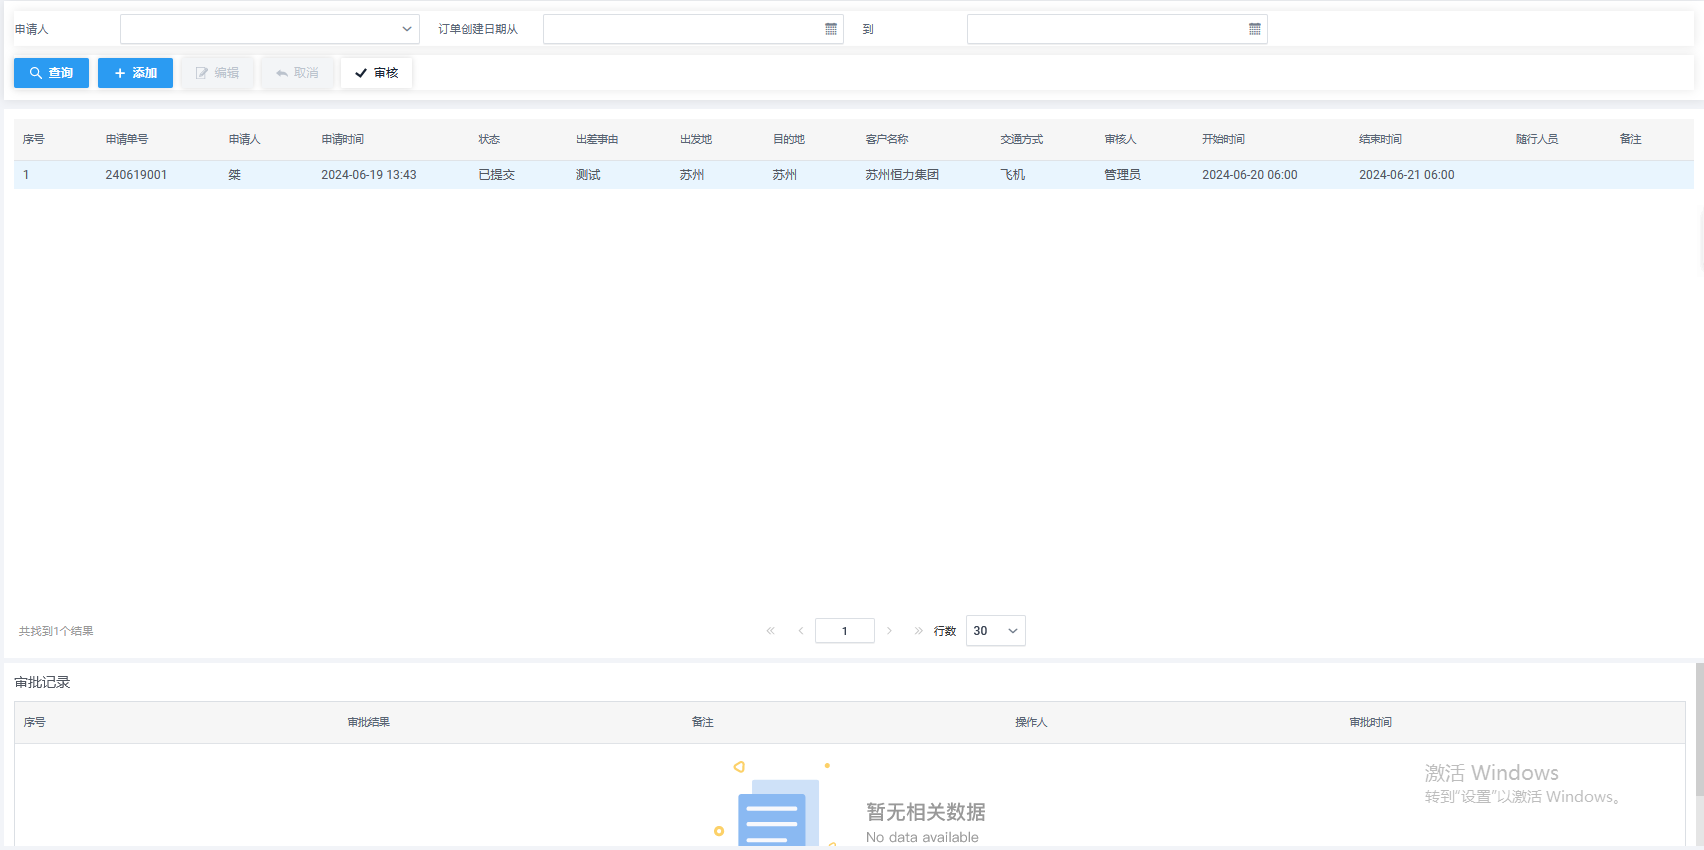
Task: Click the 交通方式 column header
Action: (x=1022, y=139)
